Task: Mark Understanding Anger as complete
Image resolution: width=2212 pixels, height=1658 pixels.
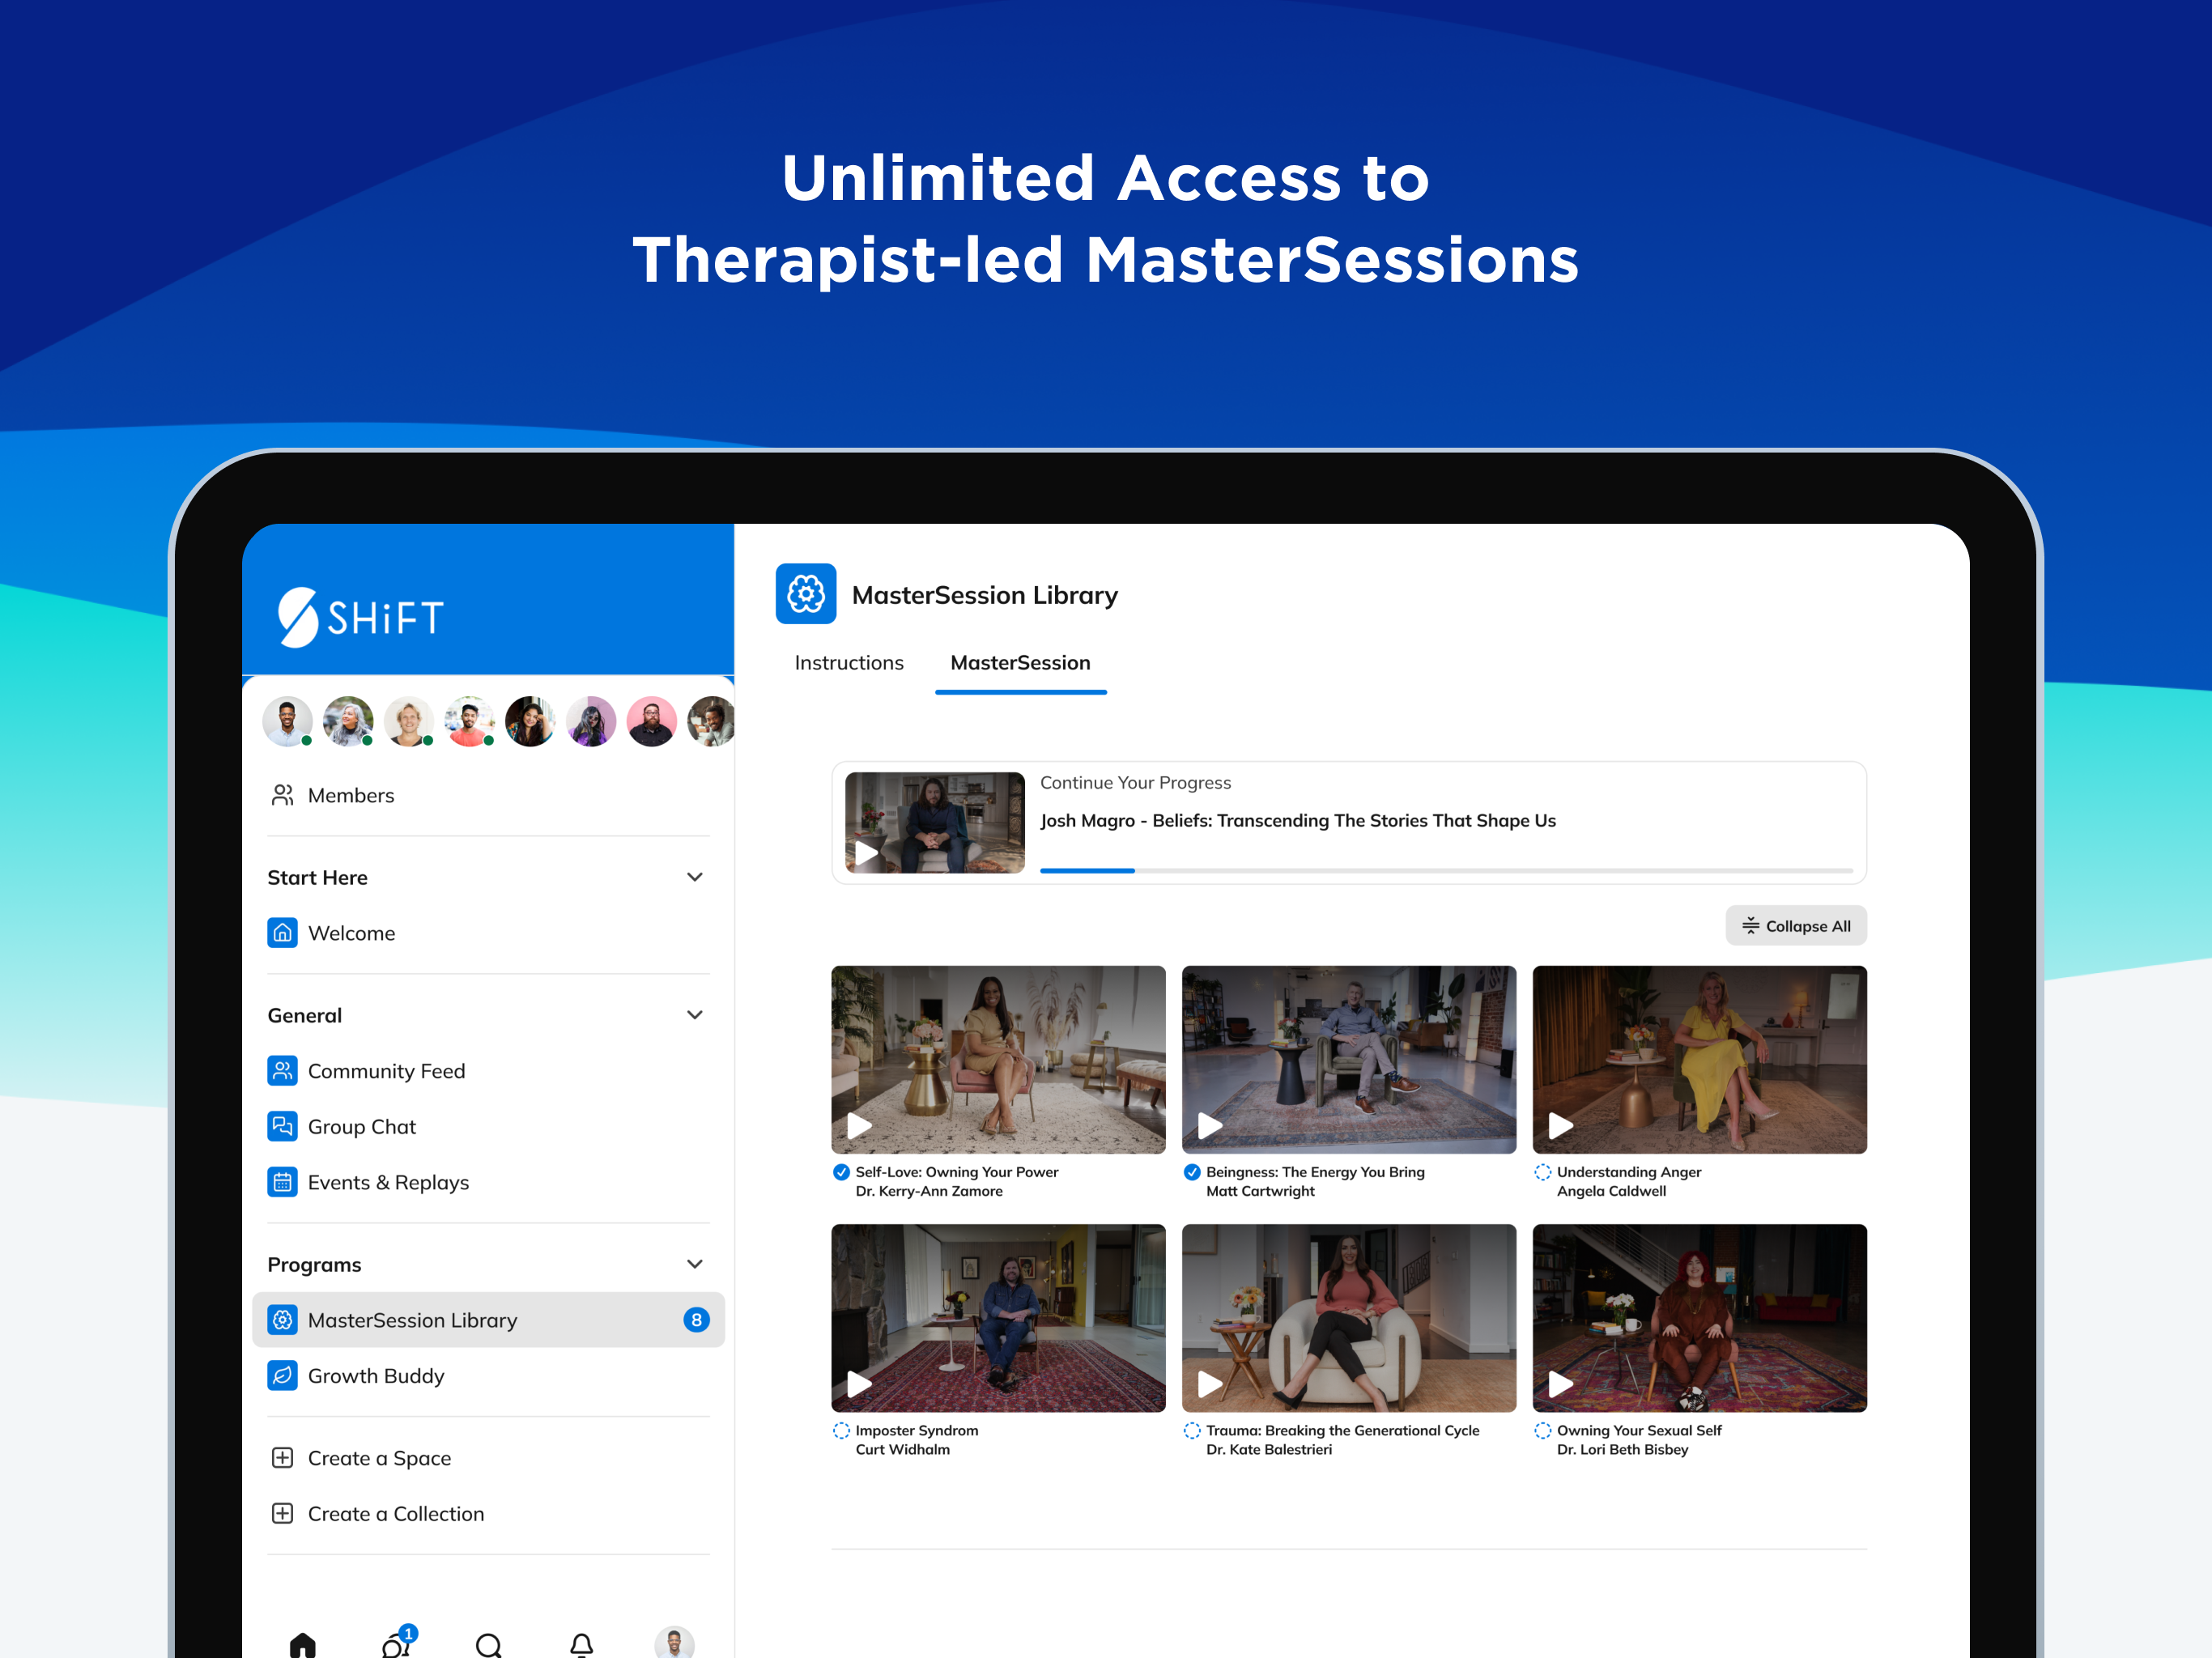Action: click(x=1543, y=1172)
